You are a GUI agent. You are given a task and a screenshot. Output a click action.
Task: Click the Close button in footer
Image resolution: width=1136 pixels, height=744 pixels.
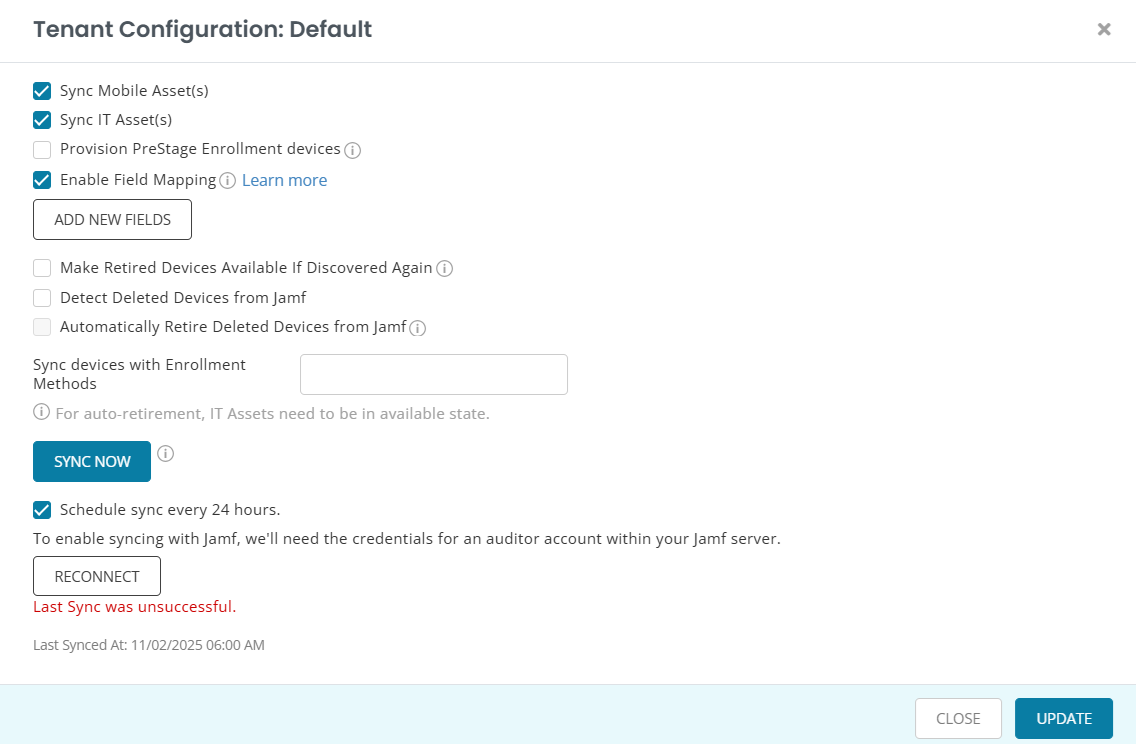(x=957, y=718)
